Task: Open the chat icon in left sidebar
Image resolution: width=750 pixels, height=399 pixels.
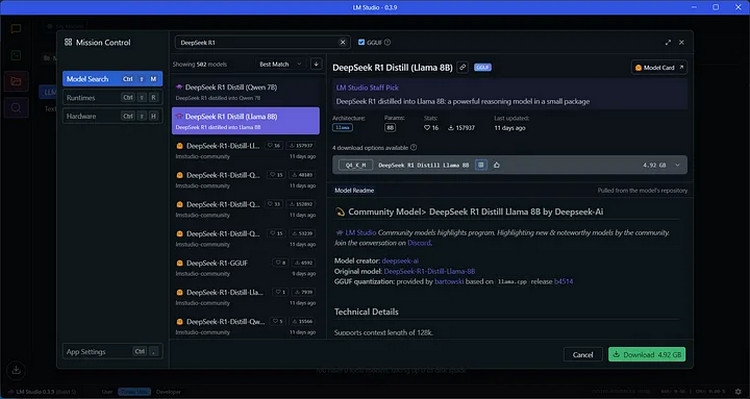Action: click(16, 29)
